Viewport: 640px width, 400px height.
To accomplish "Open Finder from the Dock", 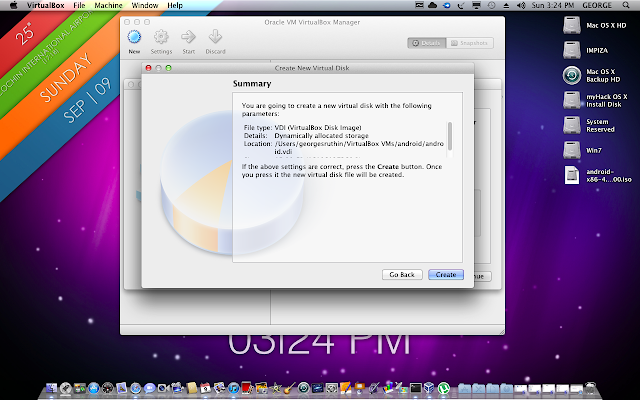I will point(51,388).
